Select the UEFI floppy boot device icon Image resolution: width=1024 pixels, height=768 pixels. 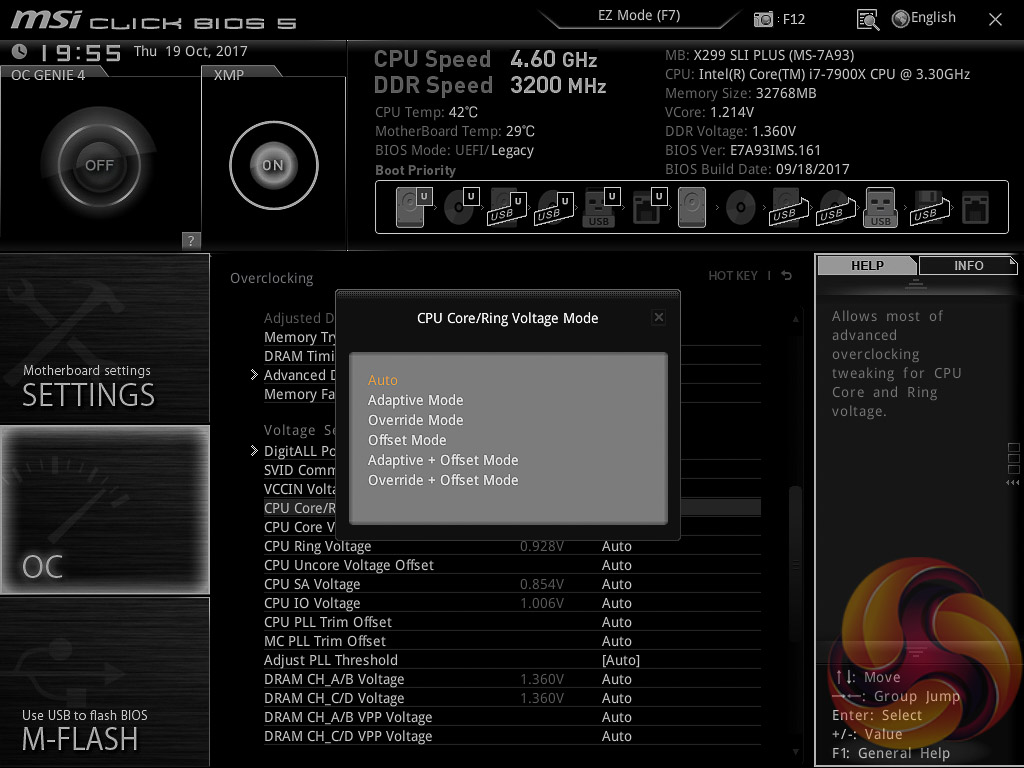[x=648, y=208]
